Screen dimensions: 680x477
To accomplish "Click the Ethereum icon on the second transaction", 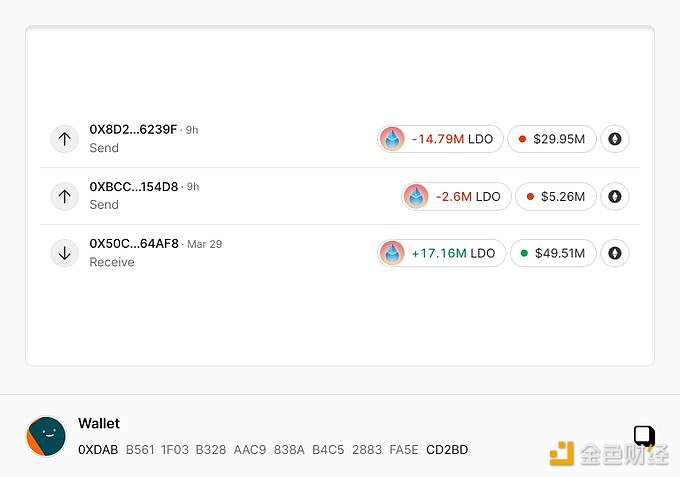I will tap(615, 196).
